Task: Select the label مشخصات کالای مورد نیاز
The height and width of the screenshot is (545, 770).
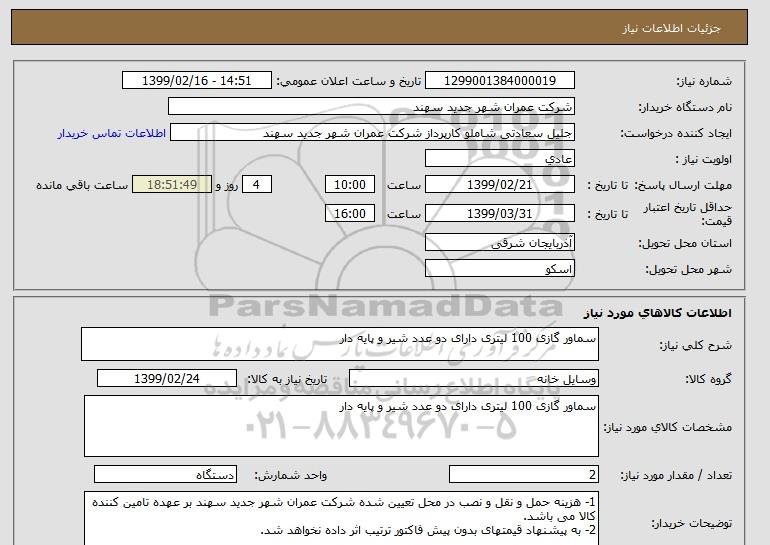Action: click(667, 427)
